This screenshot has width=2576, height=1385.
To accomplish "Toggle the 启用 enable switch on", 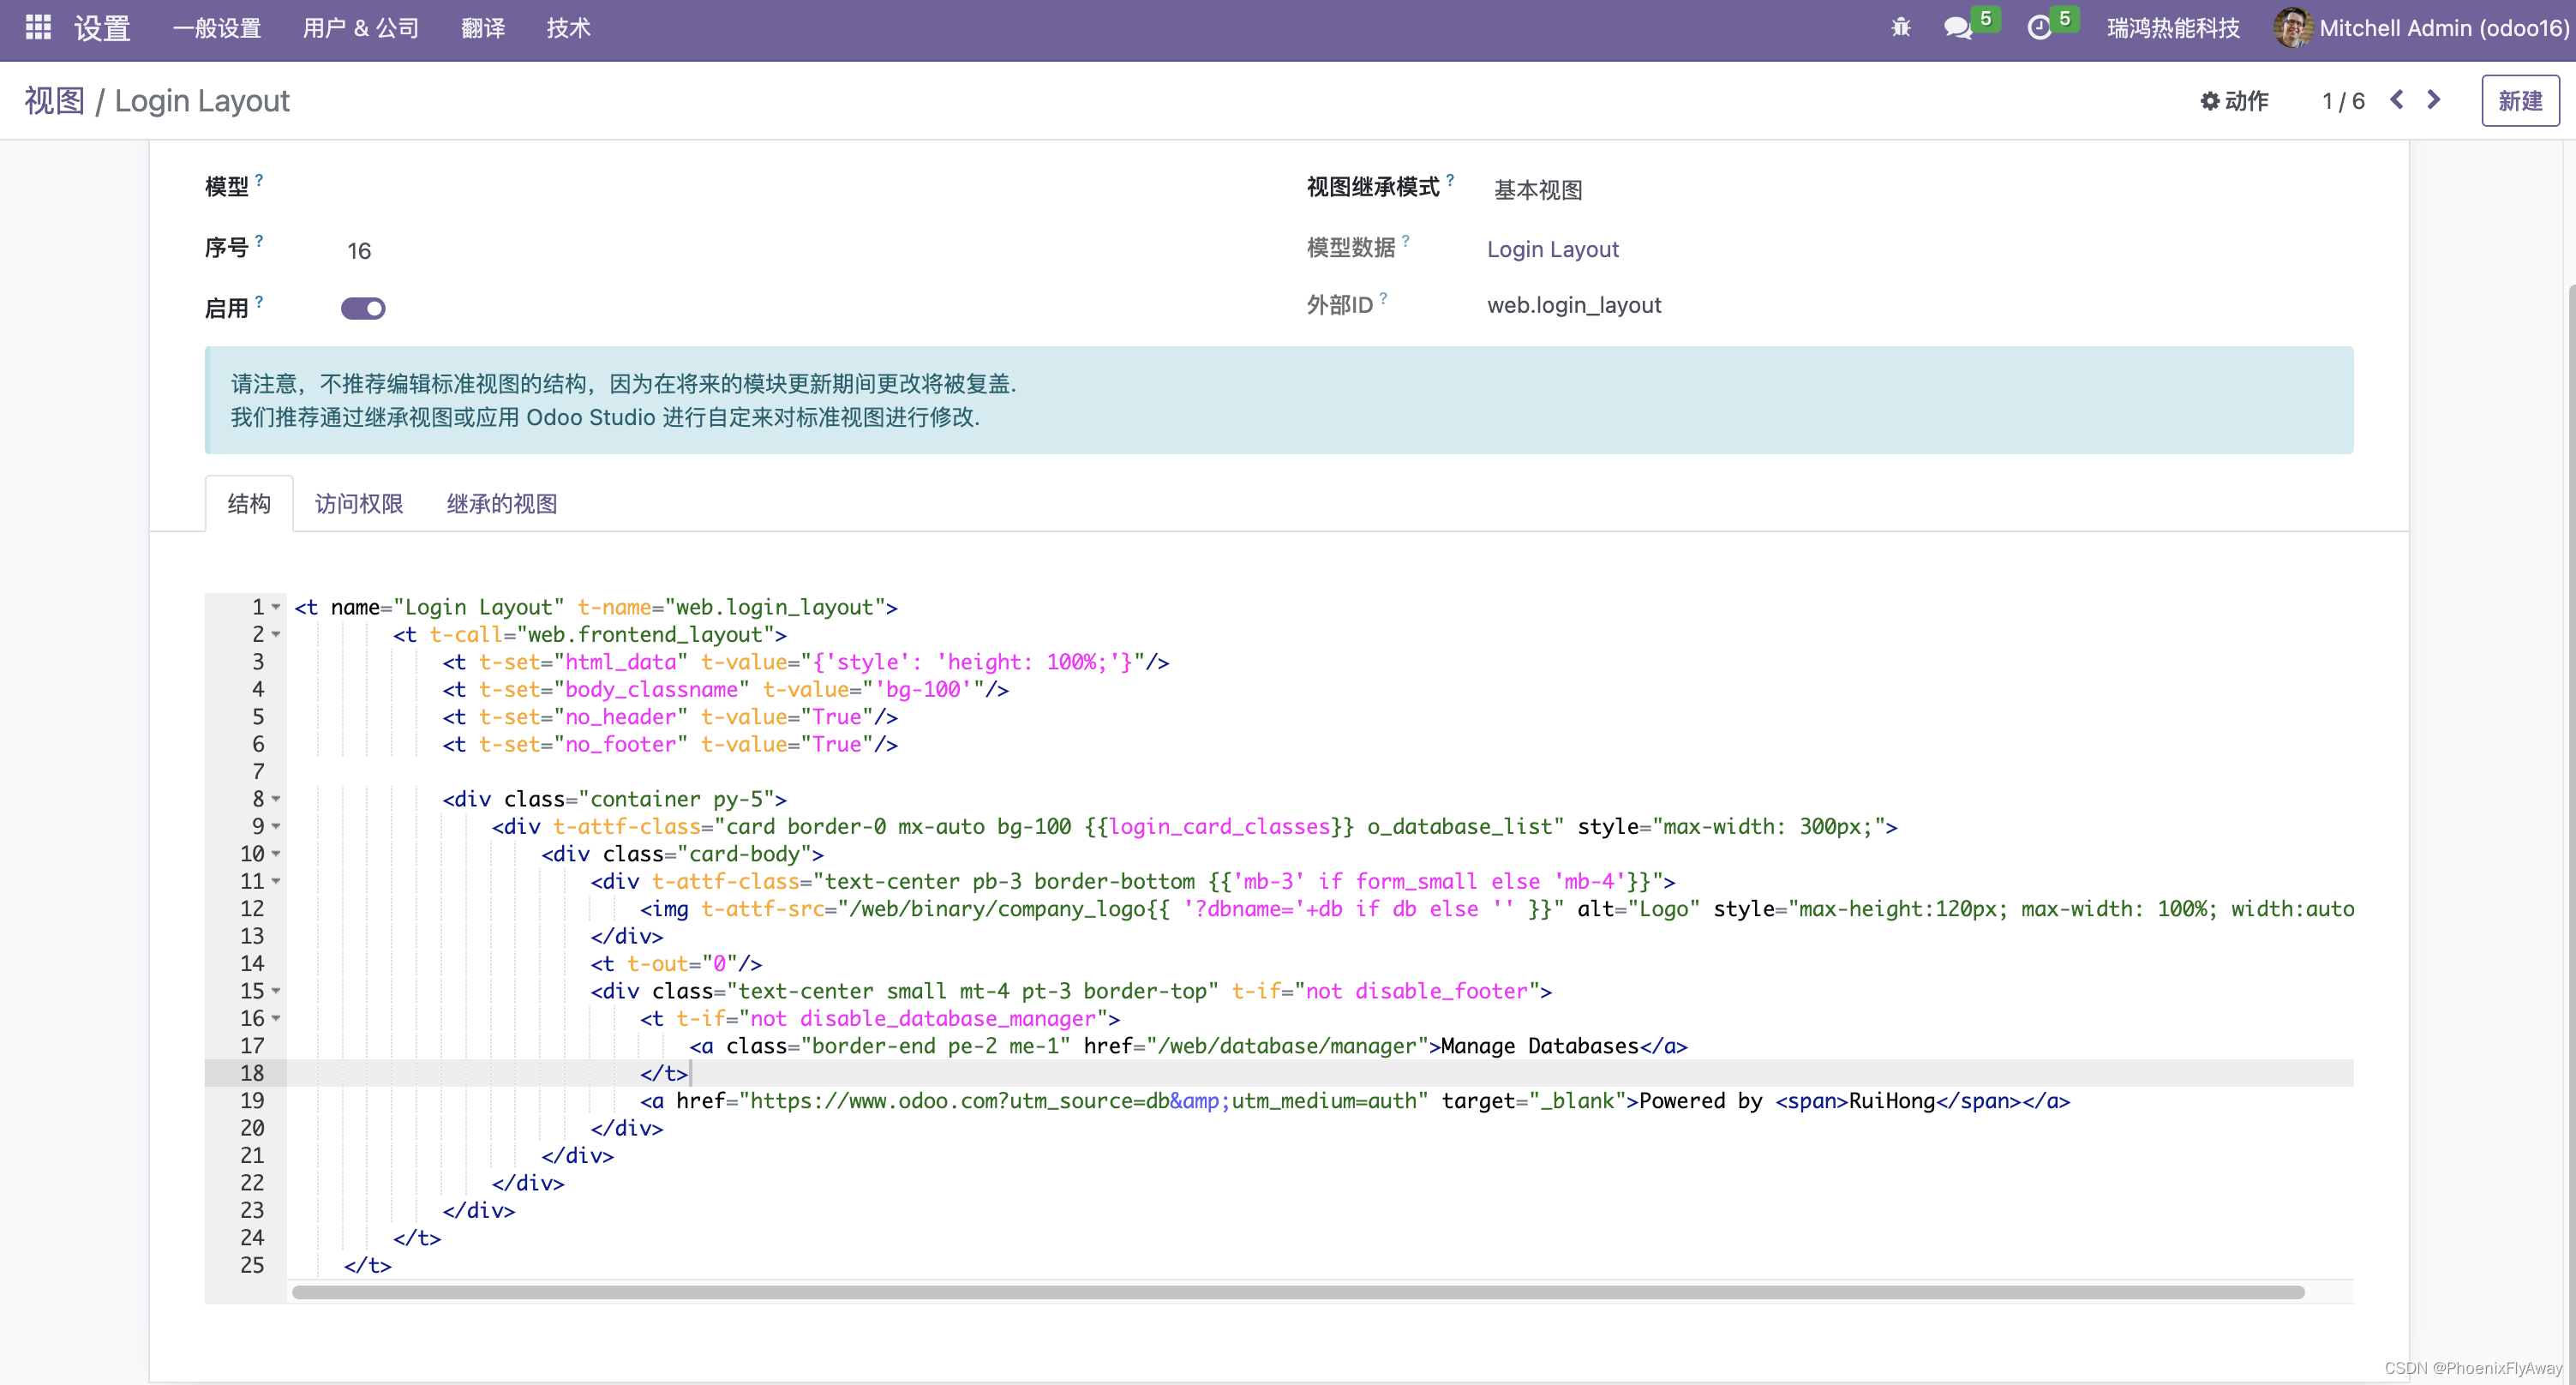I will click(365, 307).
